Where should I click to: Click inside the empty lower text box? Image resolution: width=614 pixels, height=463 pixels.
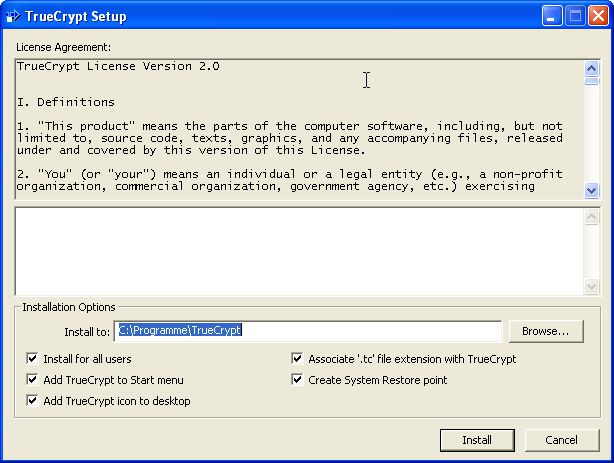300,251
